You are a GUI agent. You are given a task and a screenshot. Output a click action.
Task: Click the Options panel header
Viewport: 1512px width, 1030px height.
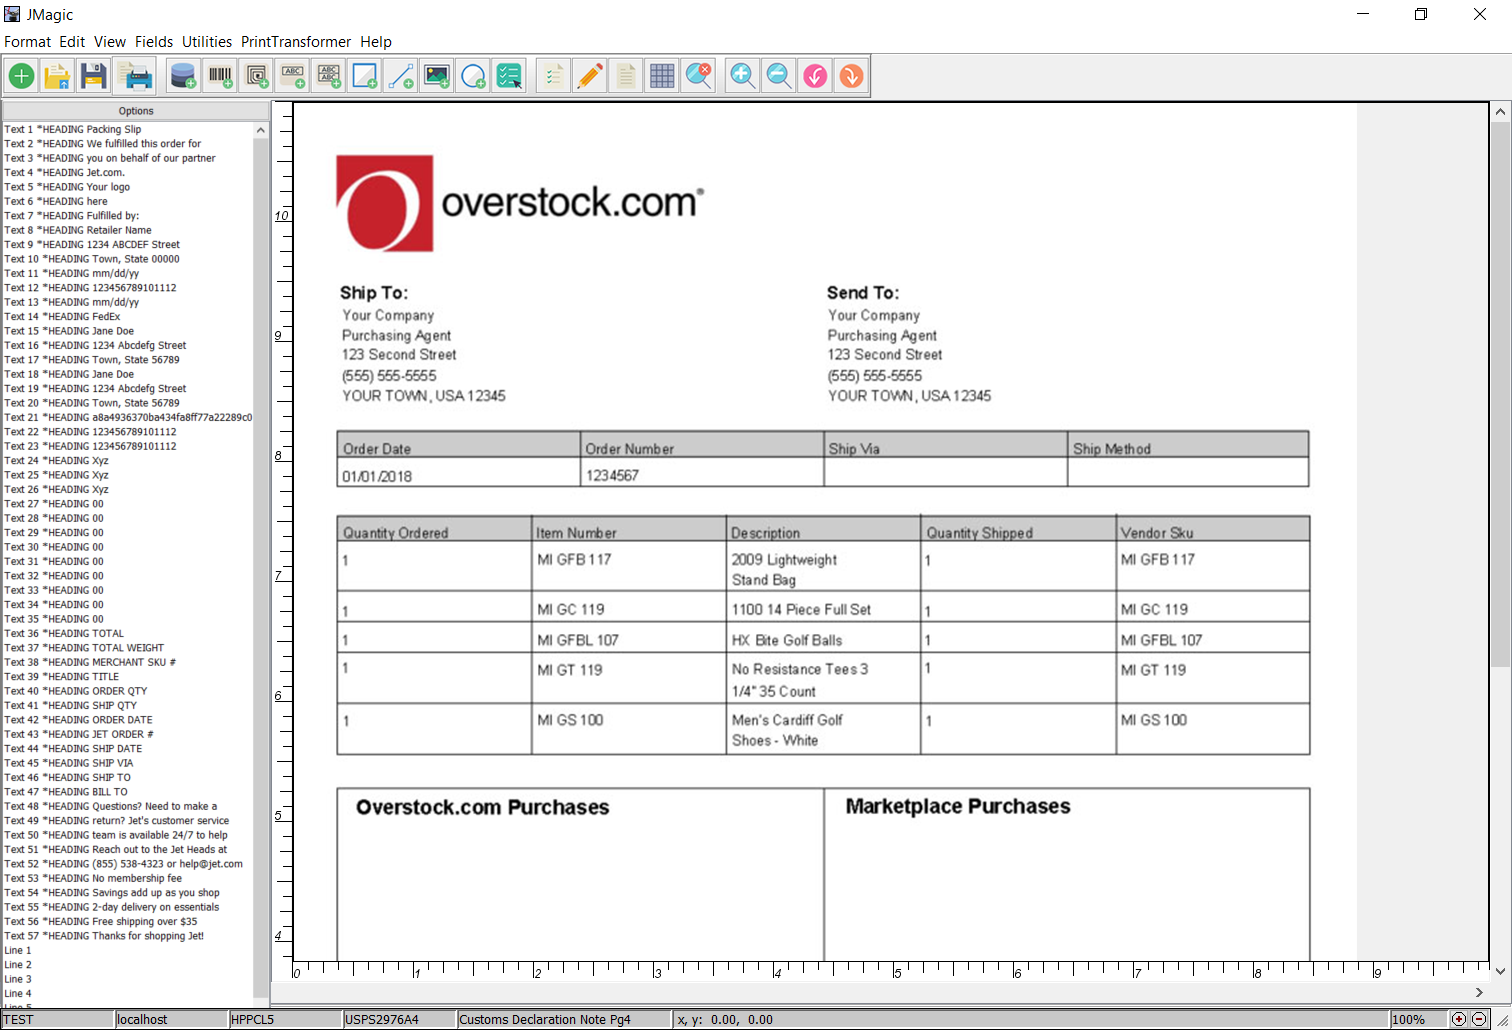tap(136, 111)
